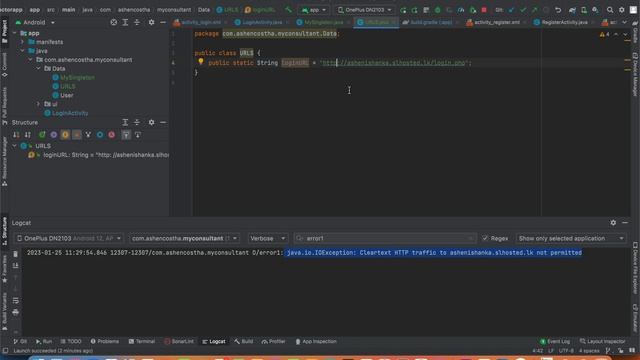Open the Build tool window tab
Screen dimensions: 640x360
[244, 341]
